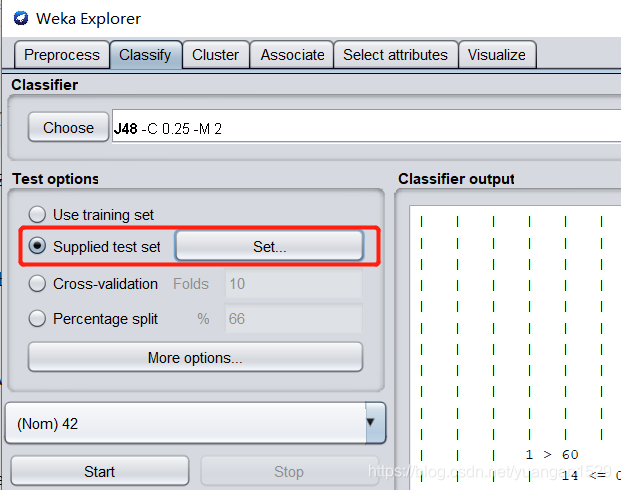Go to the Associate tab
This screenshot has height=490, width=621.
[x=292, y=55]
